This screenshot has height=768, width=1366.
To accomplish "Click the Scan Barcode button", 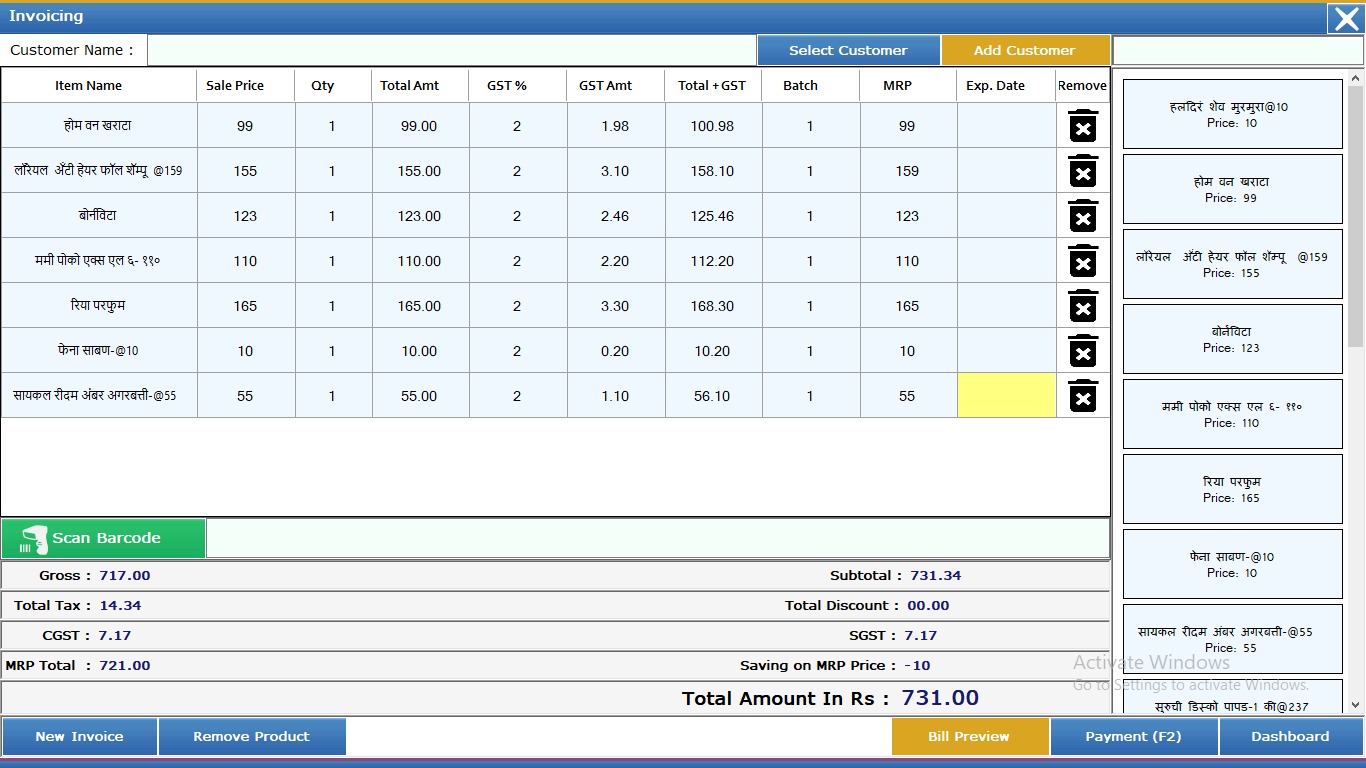I will tap(104, 538).
